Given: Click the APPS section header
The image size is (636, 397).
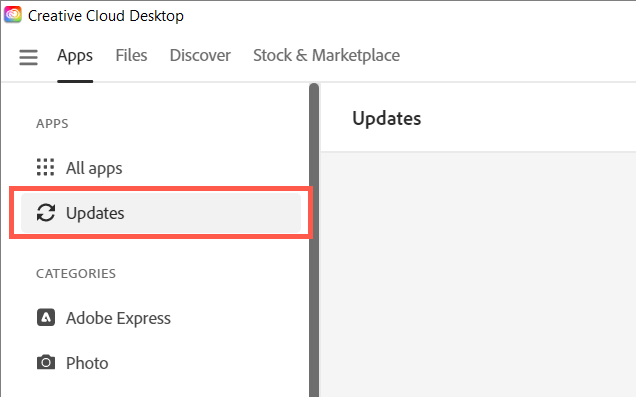Looking at the screenshot, I should point(52,123).
